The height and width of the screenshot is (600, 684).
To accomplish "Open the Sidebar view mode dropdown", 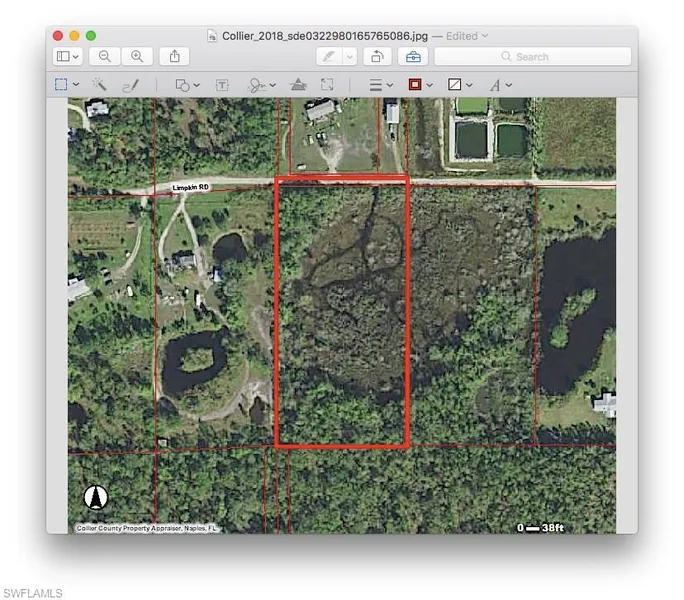I will pyautogui.click(x=68, y=57).
